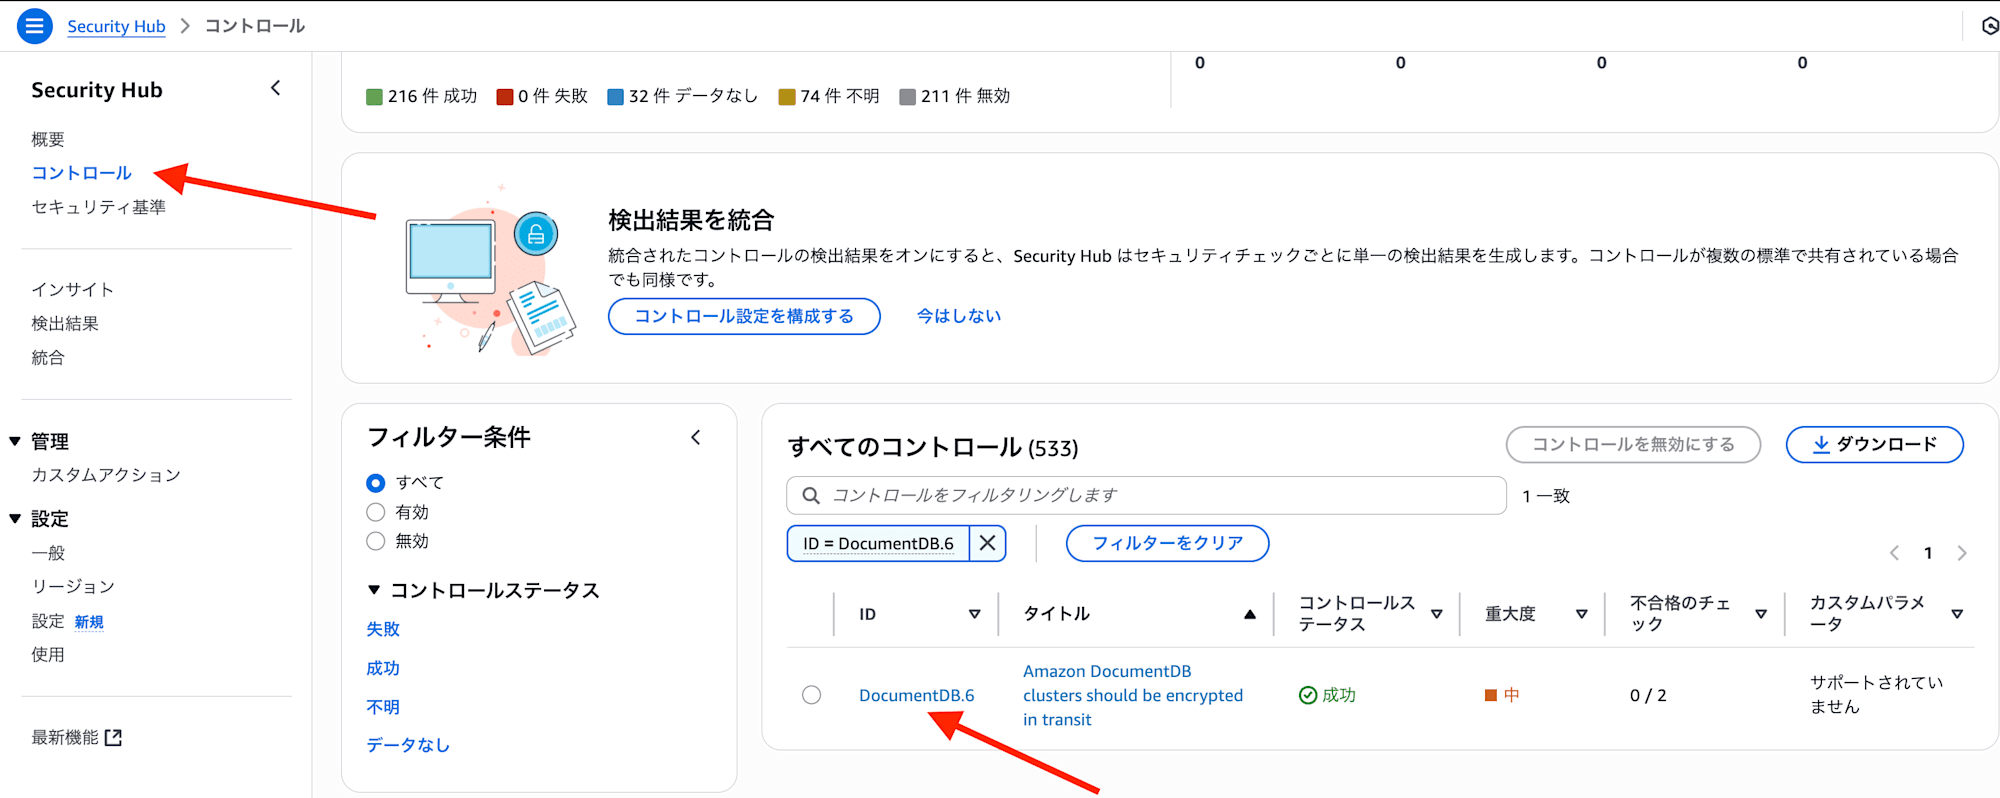
Task: Open the hamburger navigation menu icon
Action: 34,26
